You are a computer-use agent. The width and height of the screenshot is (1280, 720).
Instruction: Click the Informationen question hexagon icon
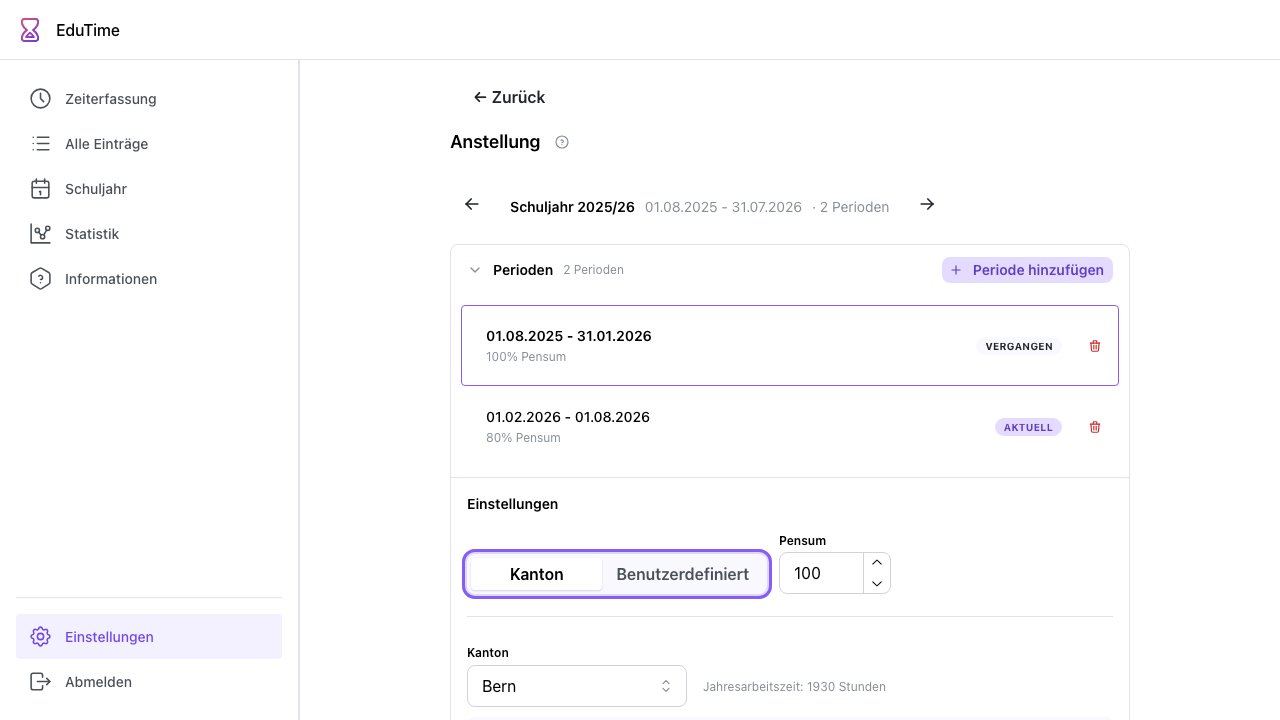(40, 279)
